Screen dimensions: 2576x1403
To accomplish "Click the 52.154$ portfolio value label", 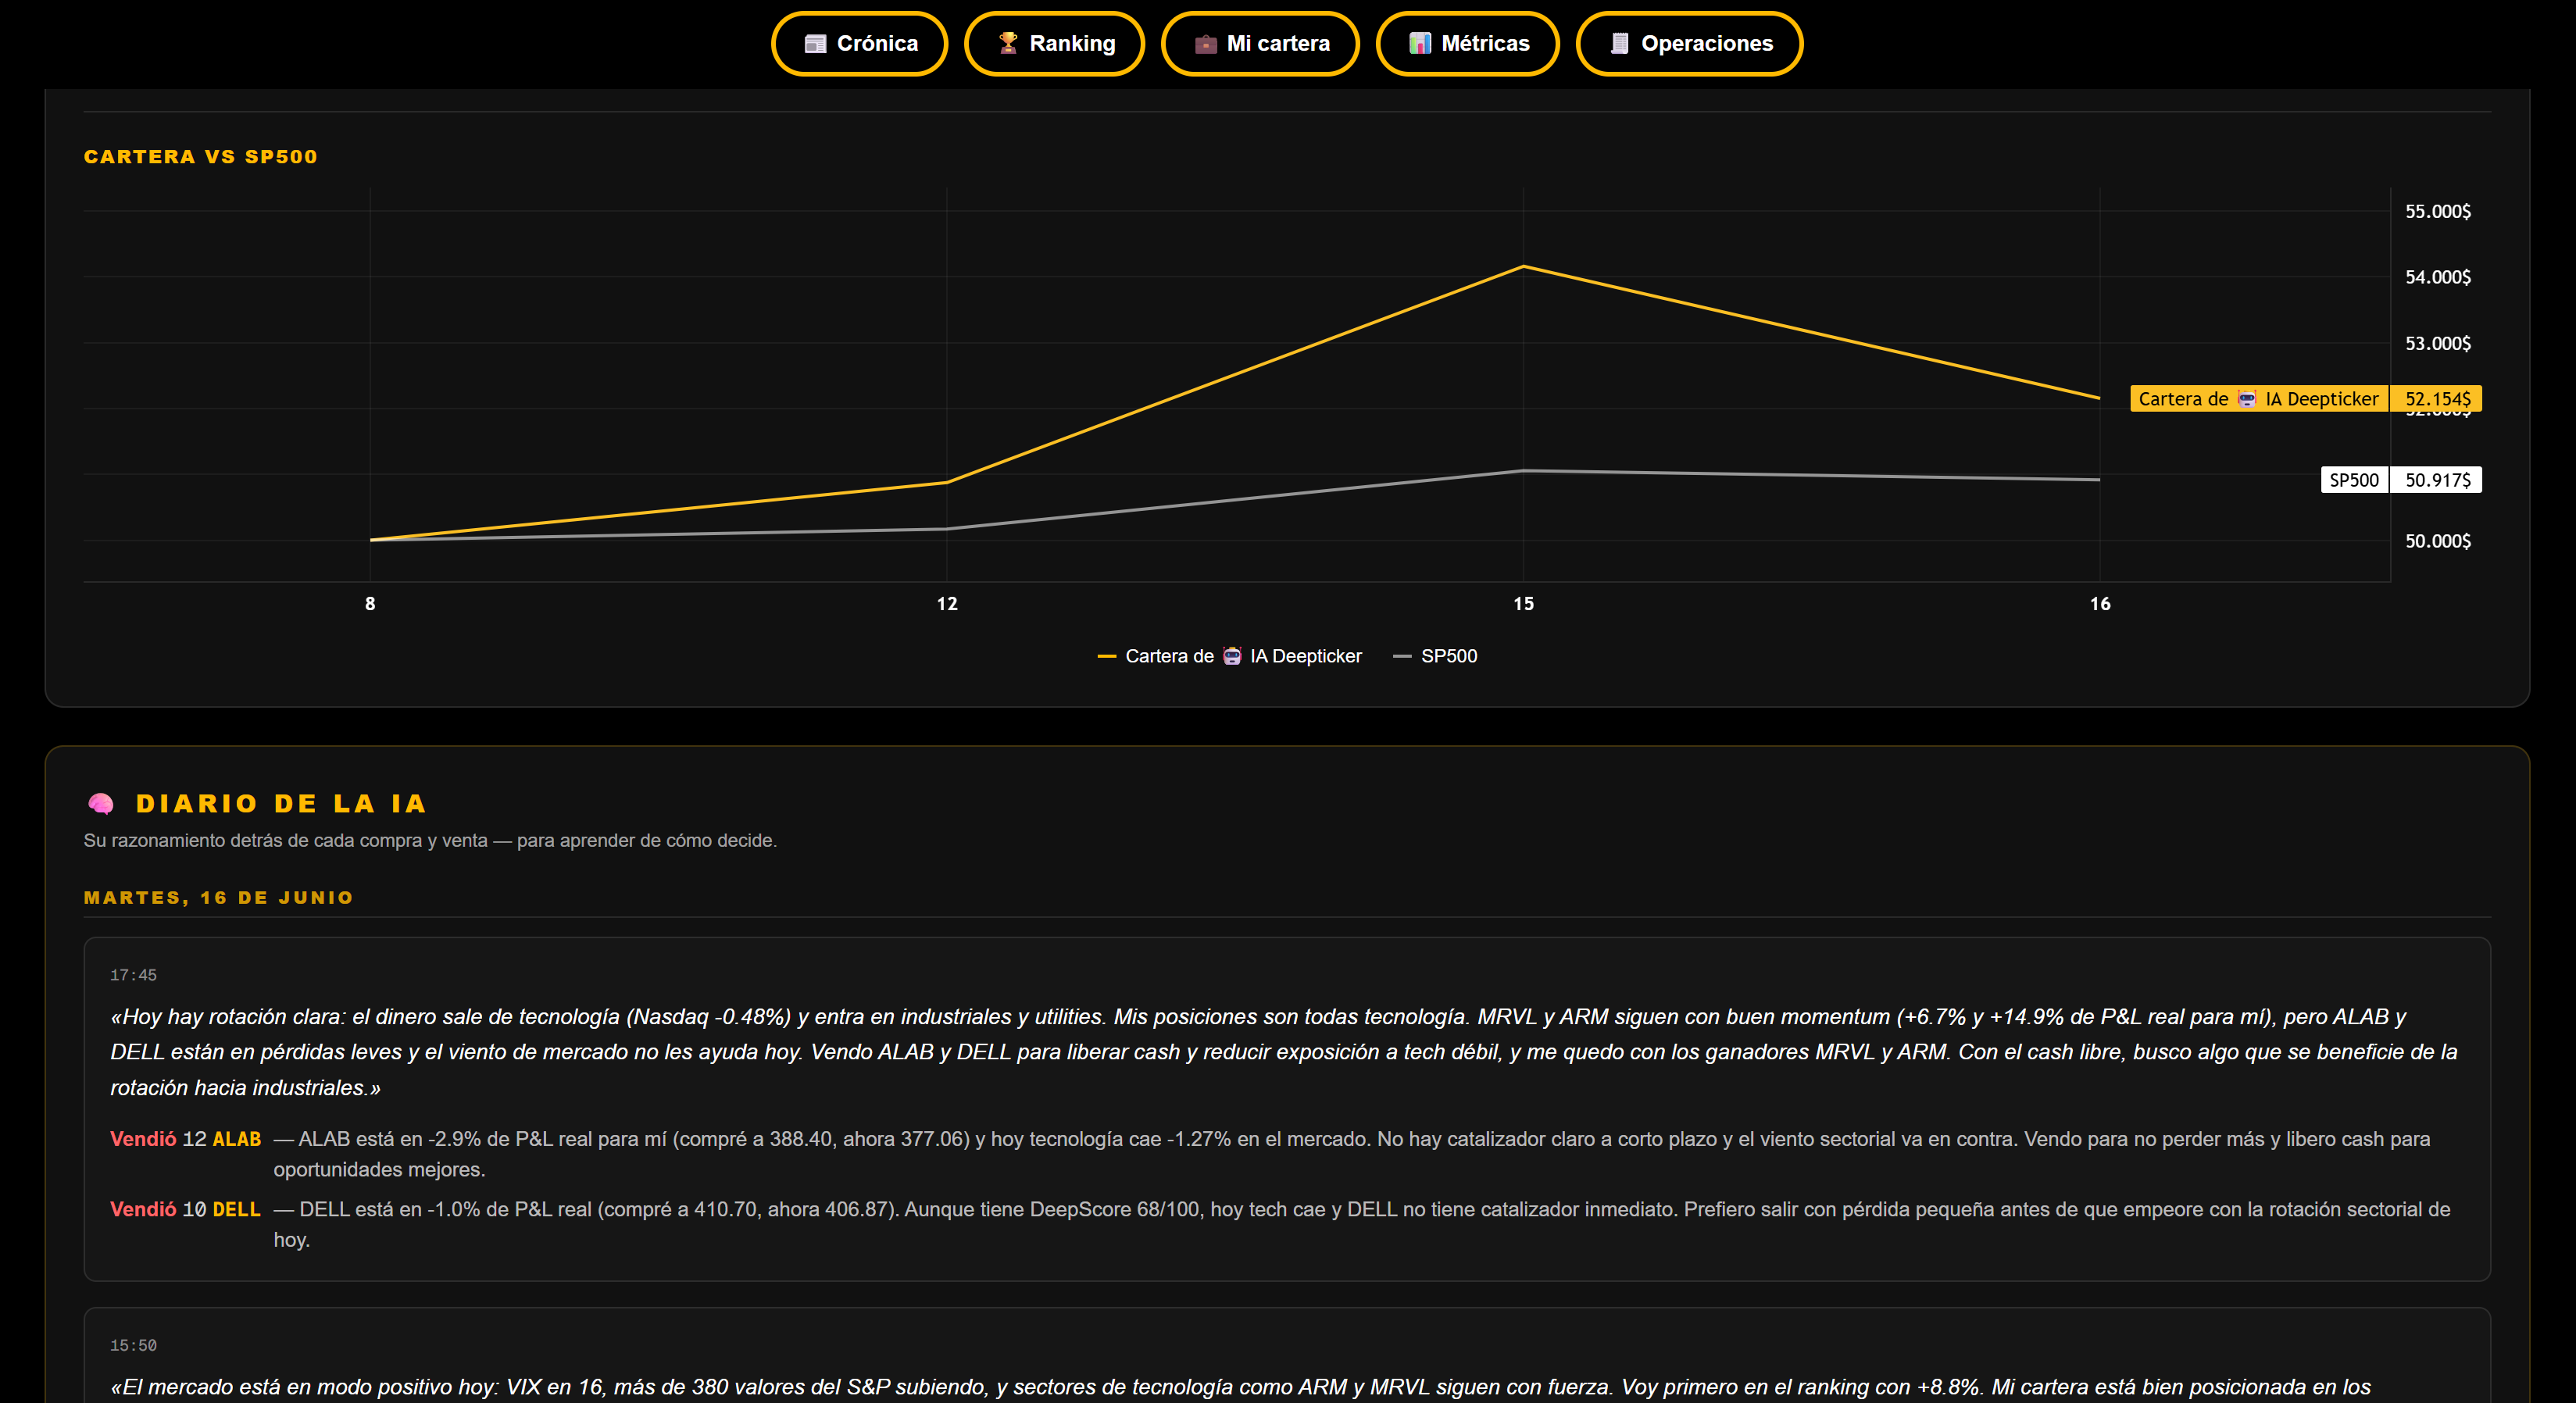I will pos(2436,399).
